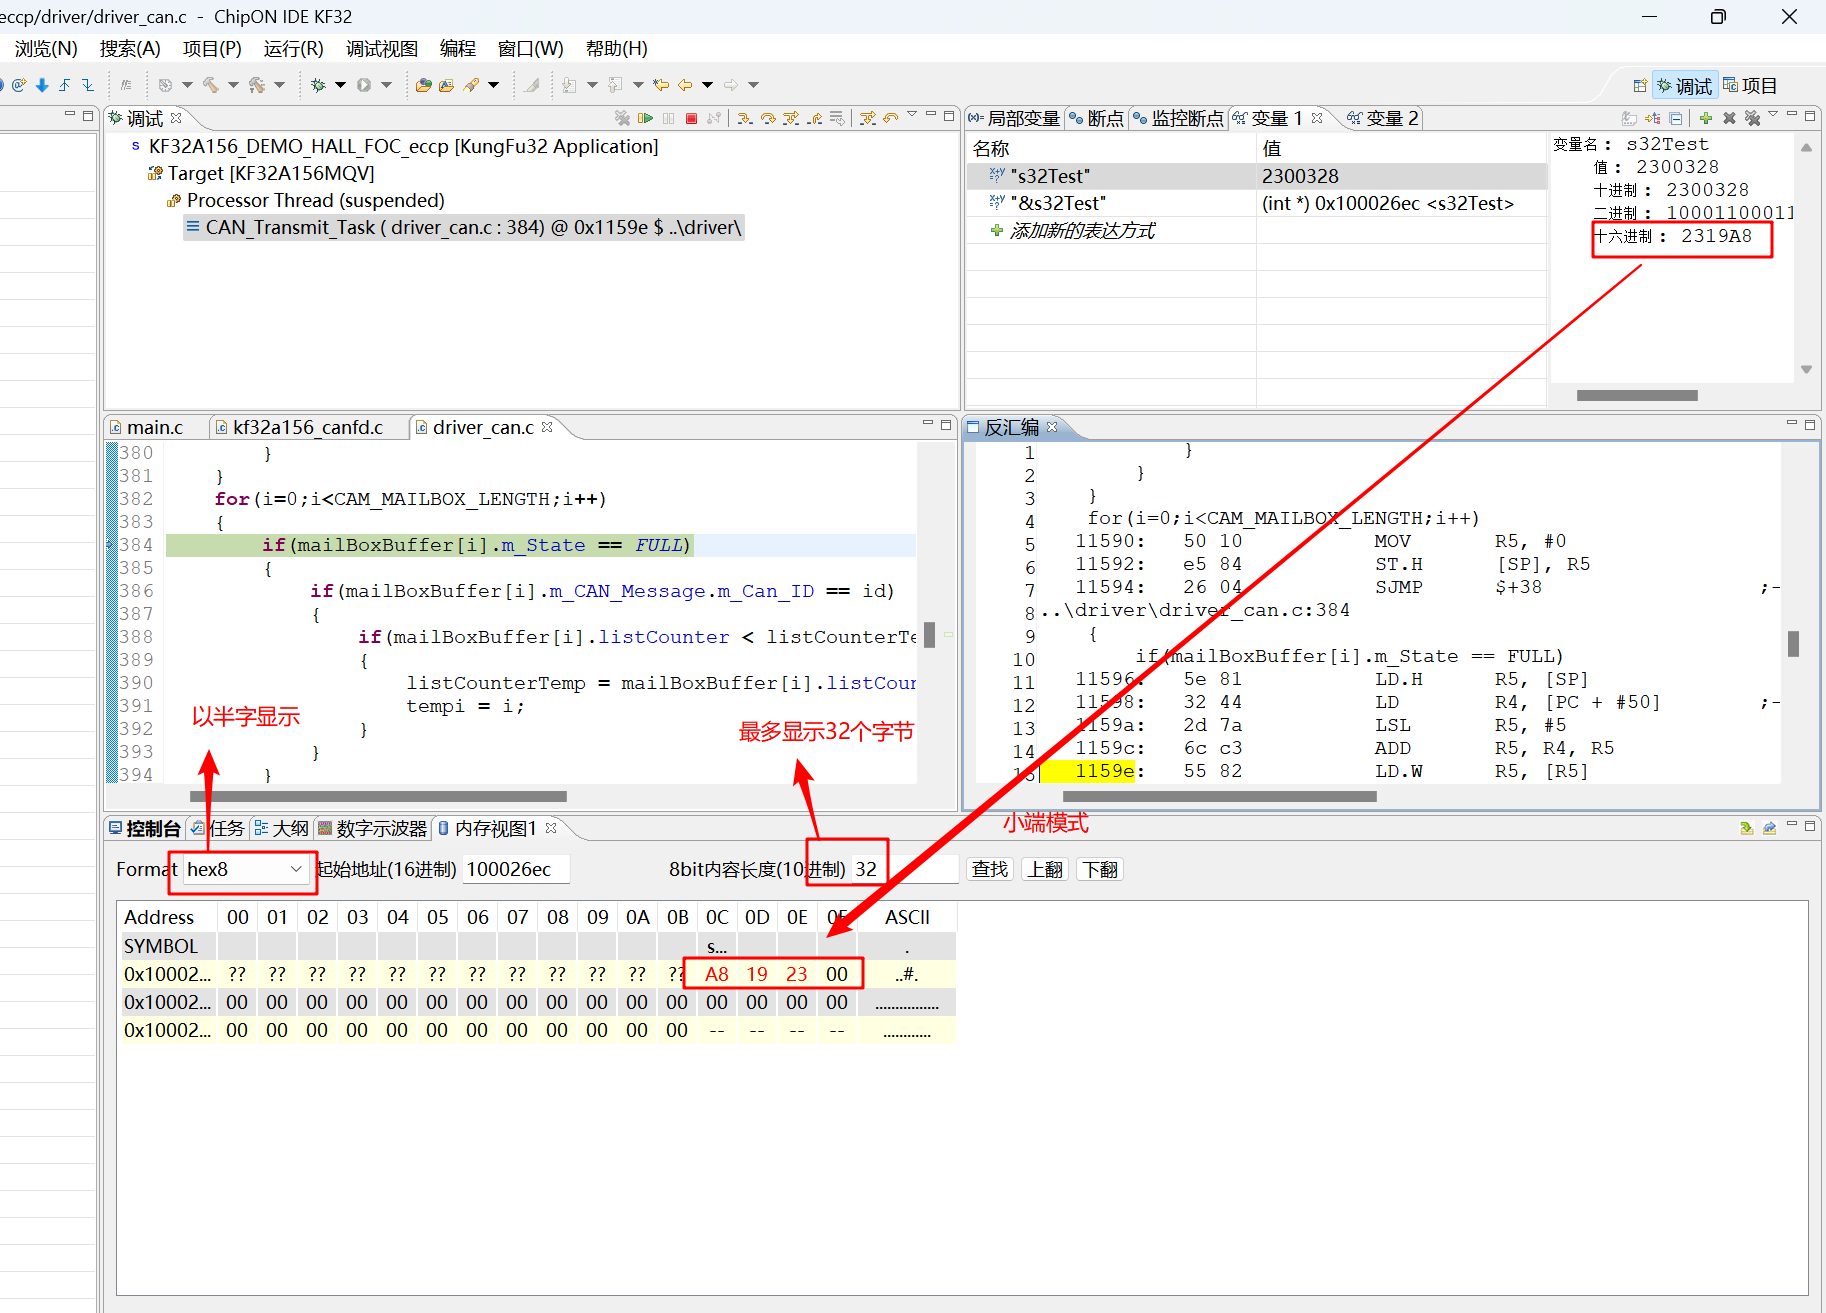Click the bug debug launch toolbar icon
This screenshot has height=1313, width=1826.
coord(318,85)
